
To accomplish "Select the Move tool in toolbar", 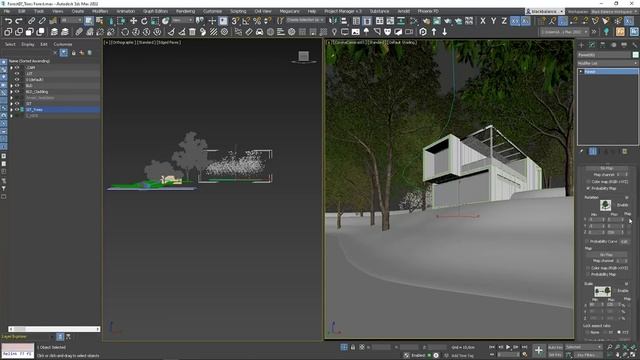I will click(x=133, y=20).
